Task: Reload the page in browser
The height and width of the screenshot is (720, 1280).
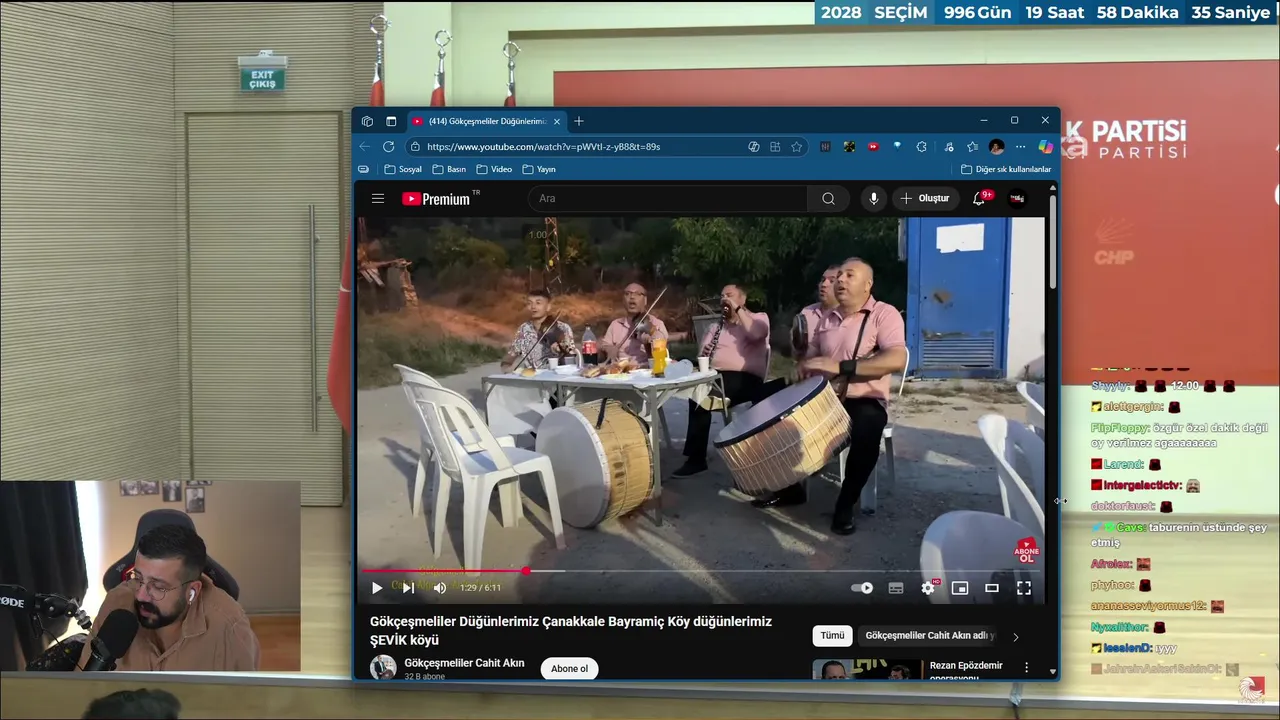Action: click(388, 146)
